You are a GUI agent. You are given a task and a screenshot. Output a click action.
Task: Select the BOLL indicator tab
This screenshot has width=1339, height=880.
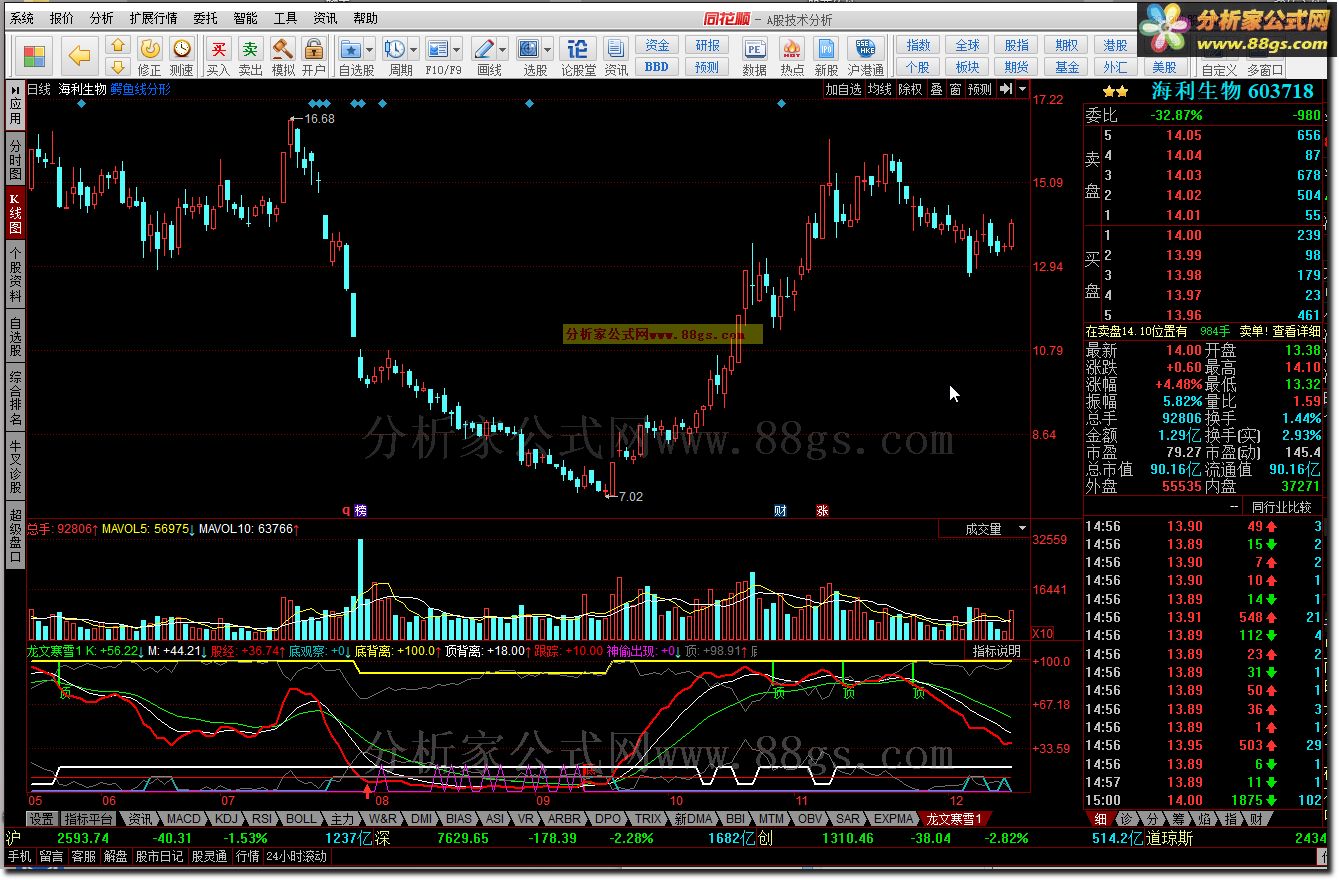(x=301, y=818)
